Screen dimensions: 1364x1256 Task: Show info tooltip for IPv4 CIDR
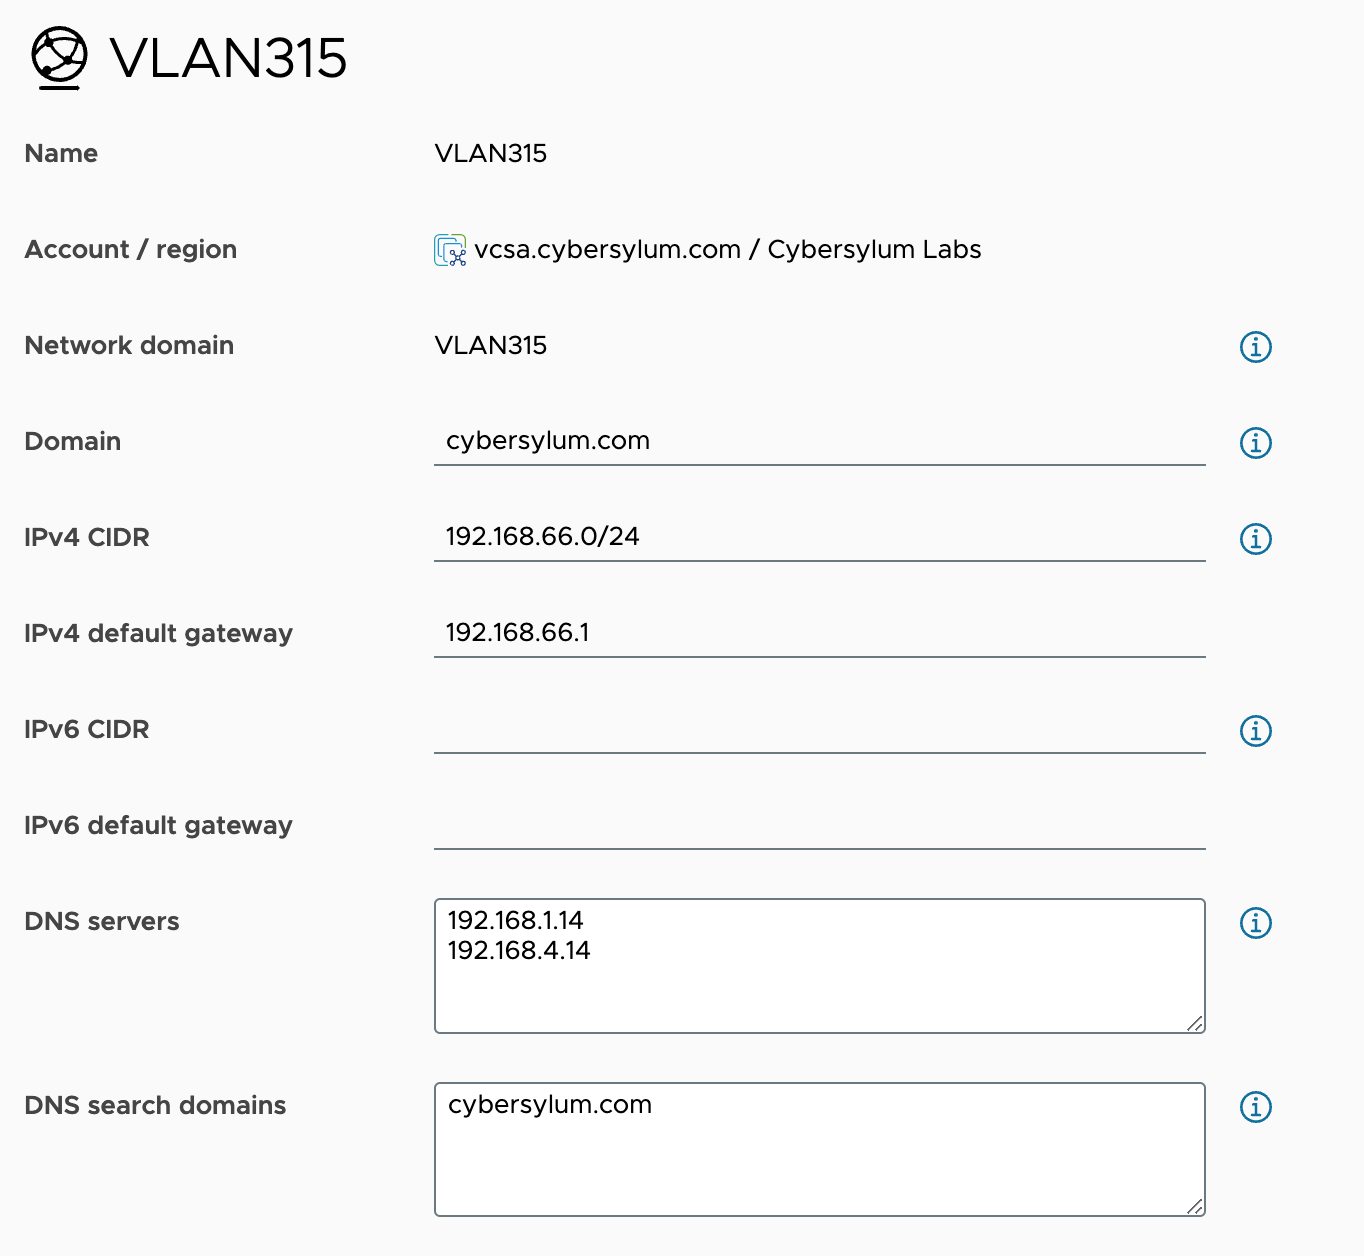point(1255,539)
